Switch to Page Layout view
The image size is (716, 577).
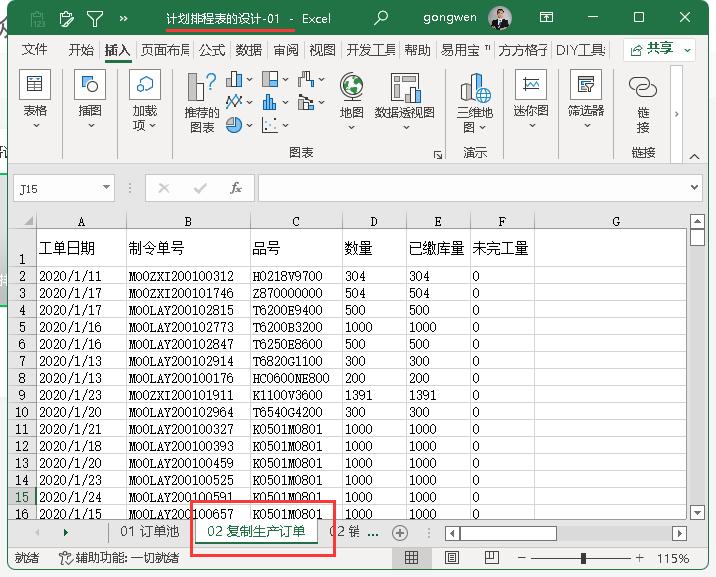coord(451,558)
